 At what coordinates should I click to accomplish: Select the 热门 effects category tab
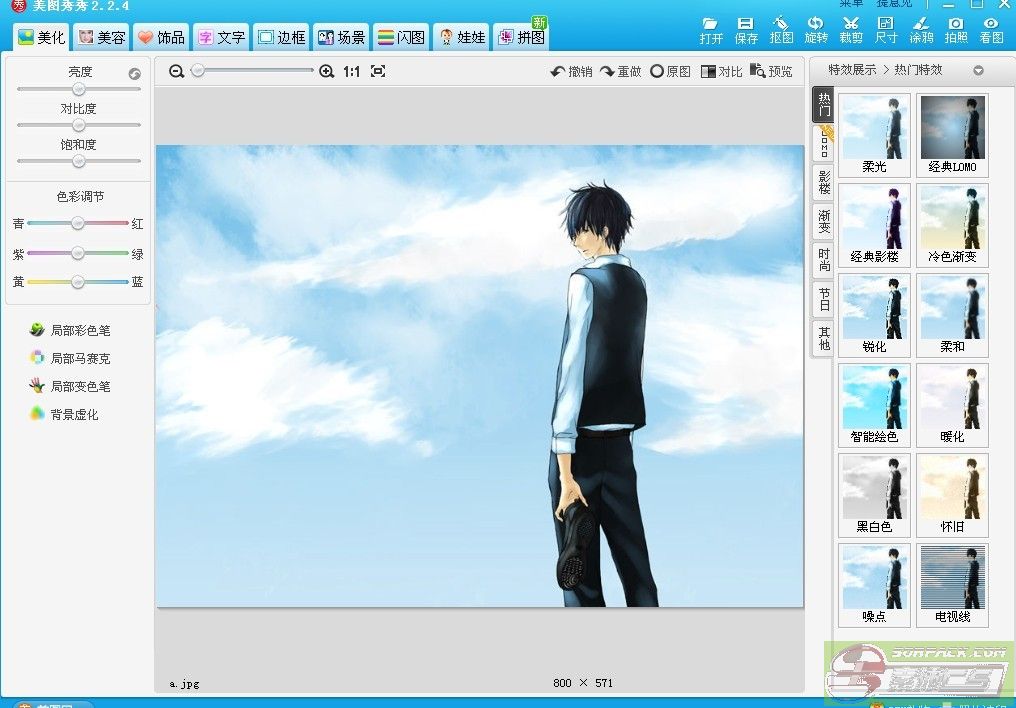(x=824, y=104)
